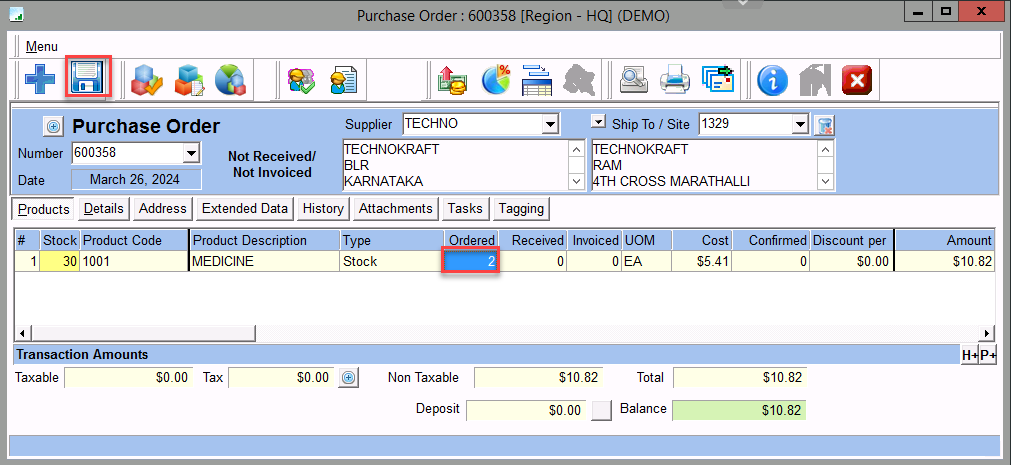The height and width of the screenshot is (465, 1011).
Task: Click the blue plus New icon
Action: 40,78
